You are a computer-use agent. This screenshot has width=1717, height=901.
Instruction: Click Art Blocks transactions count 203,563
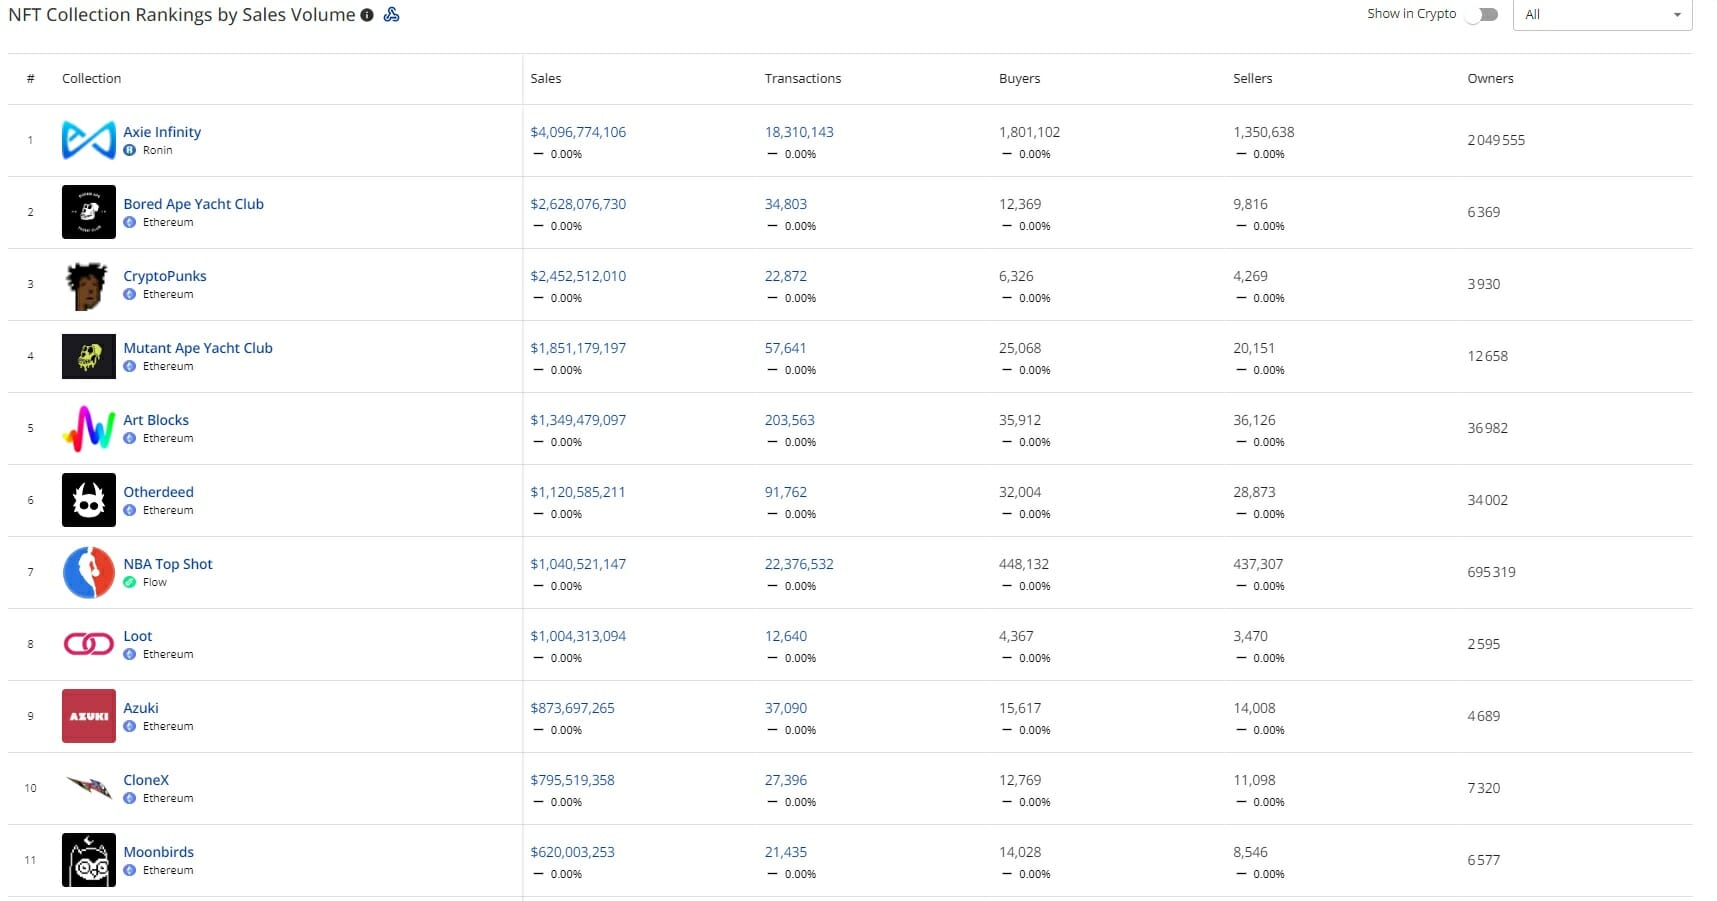coord(790,420)
